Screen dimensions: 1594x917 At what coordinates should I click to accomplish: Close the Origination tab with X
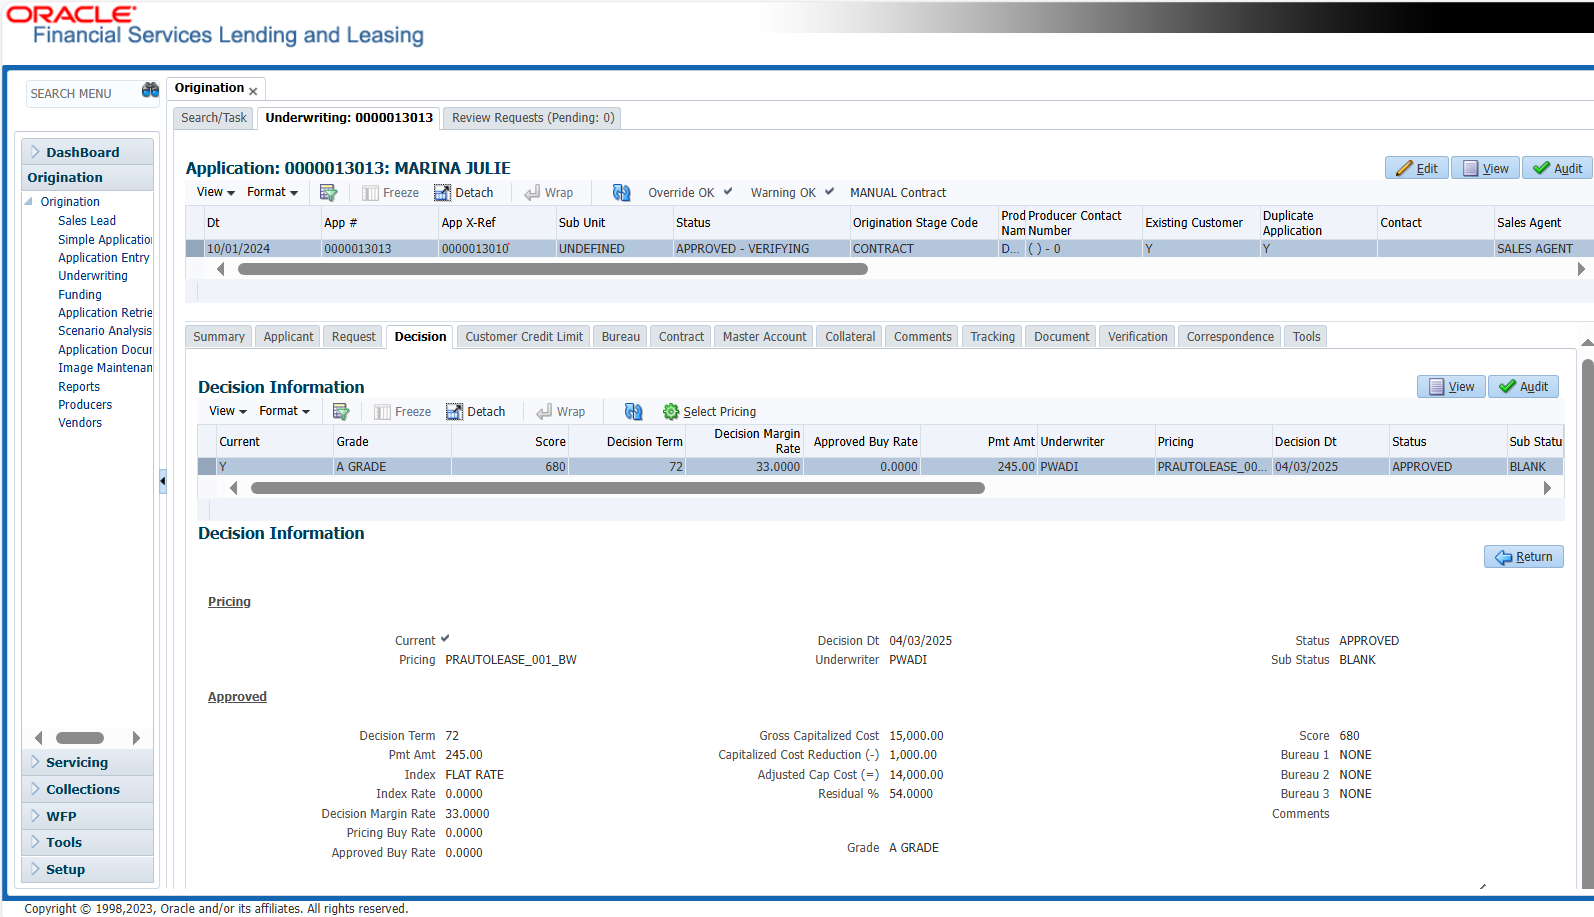pos(253,91)
